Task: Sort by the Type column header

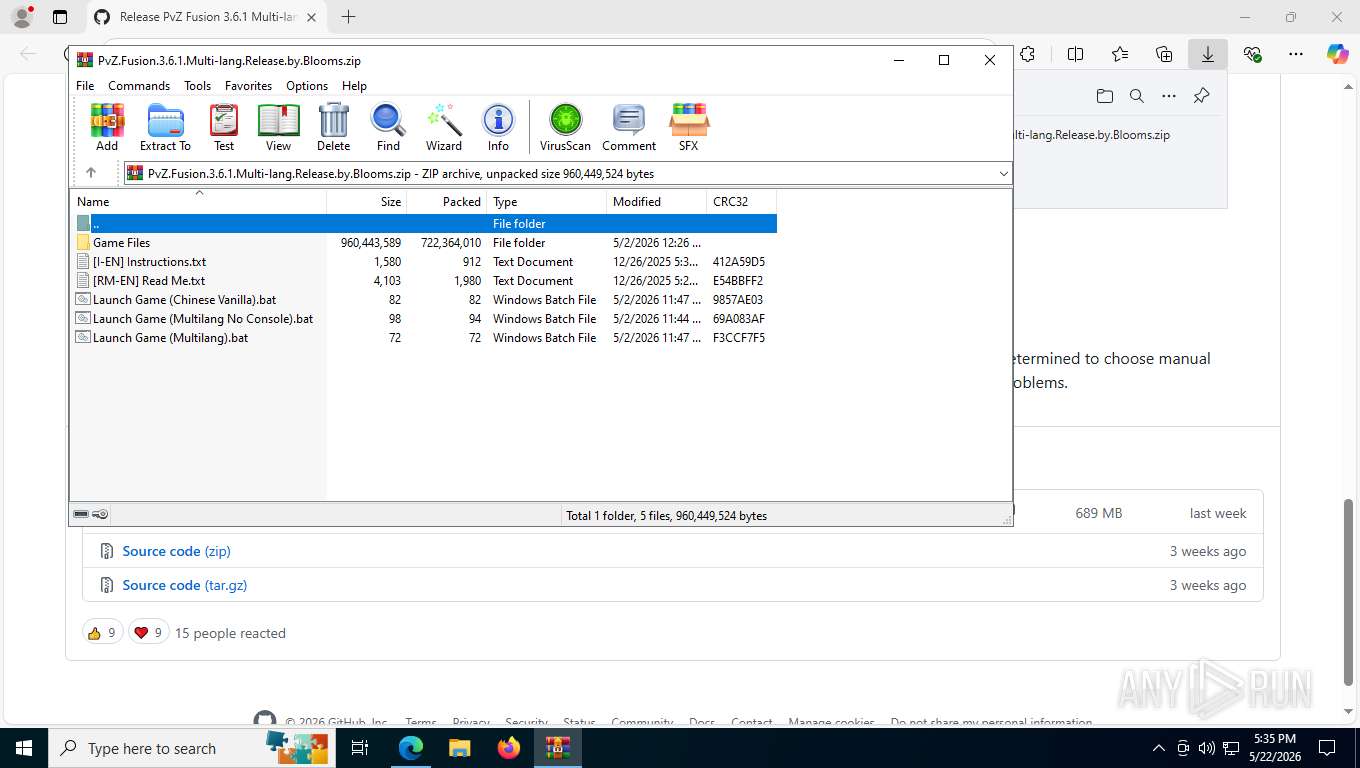Action: click(x=547, y=202)
